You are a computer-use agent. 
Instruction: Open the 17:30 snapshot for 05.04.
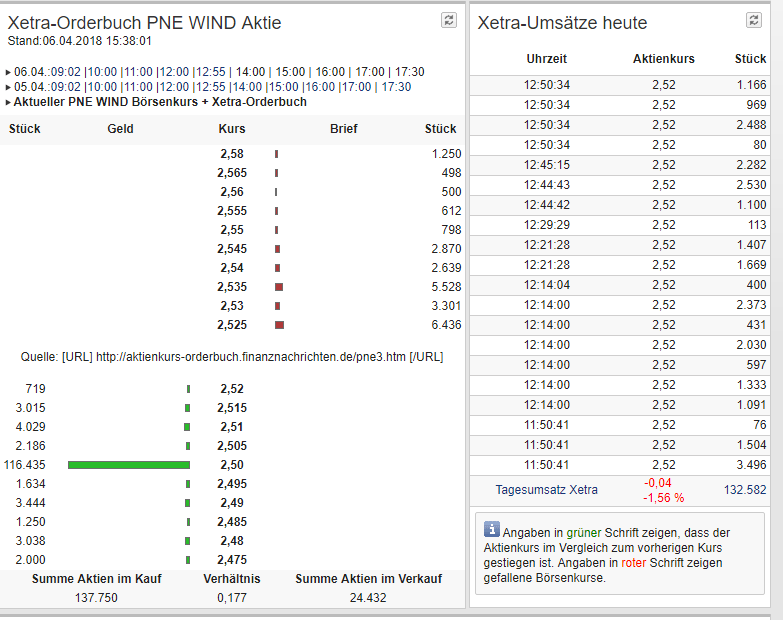[396, 87]
